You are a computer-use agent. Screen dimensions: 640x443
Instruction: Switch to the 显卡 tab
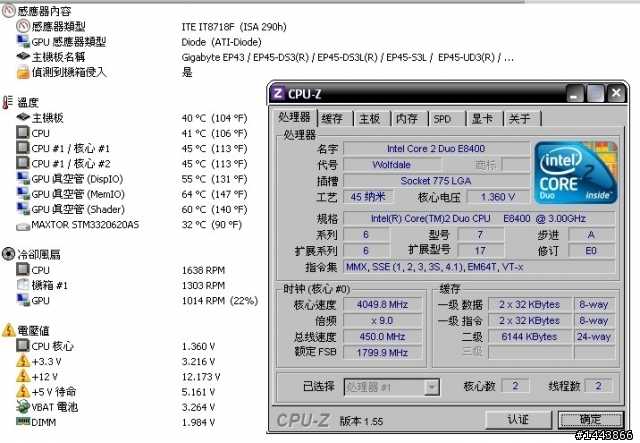pyautogui.click(x=482, y=119)
